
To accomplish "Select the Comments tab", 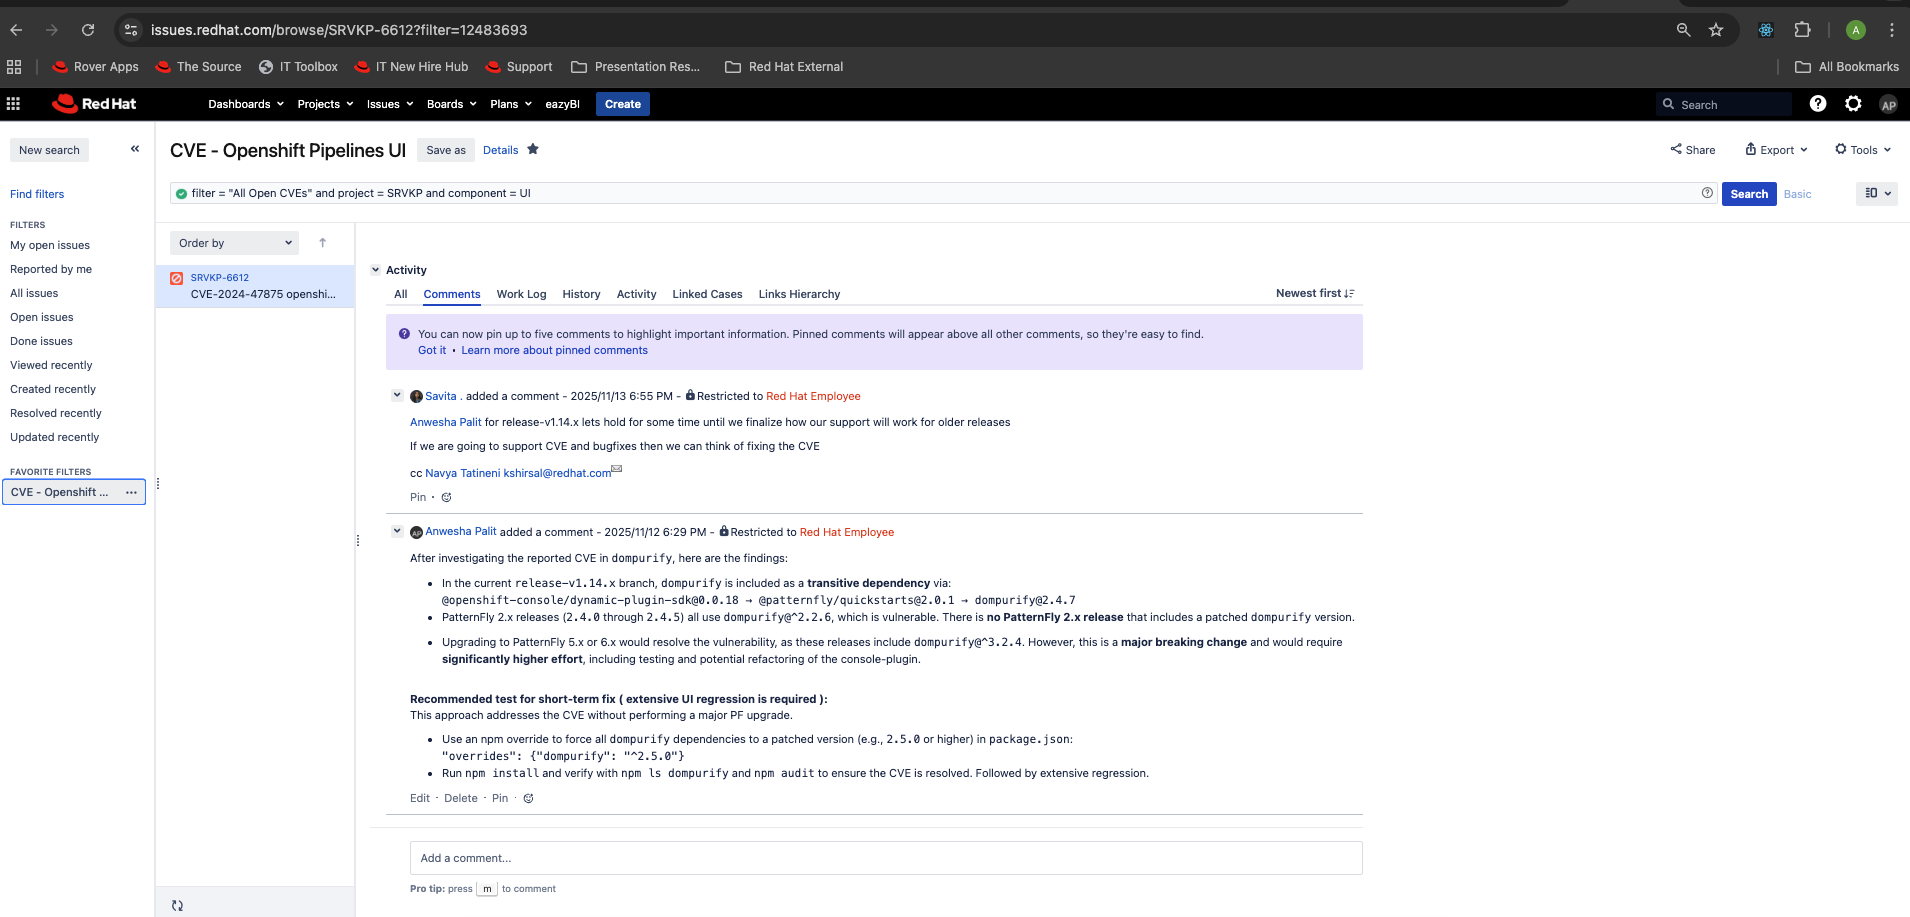I will [x=452, y=294].
